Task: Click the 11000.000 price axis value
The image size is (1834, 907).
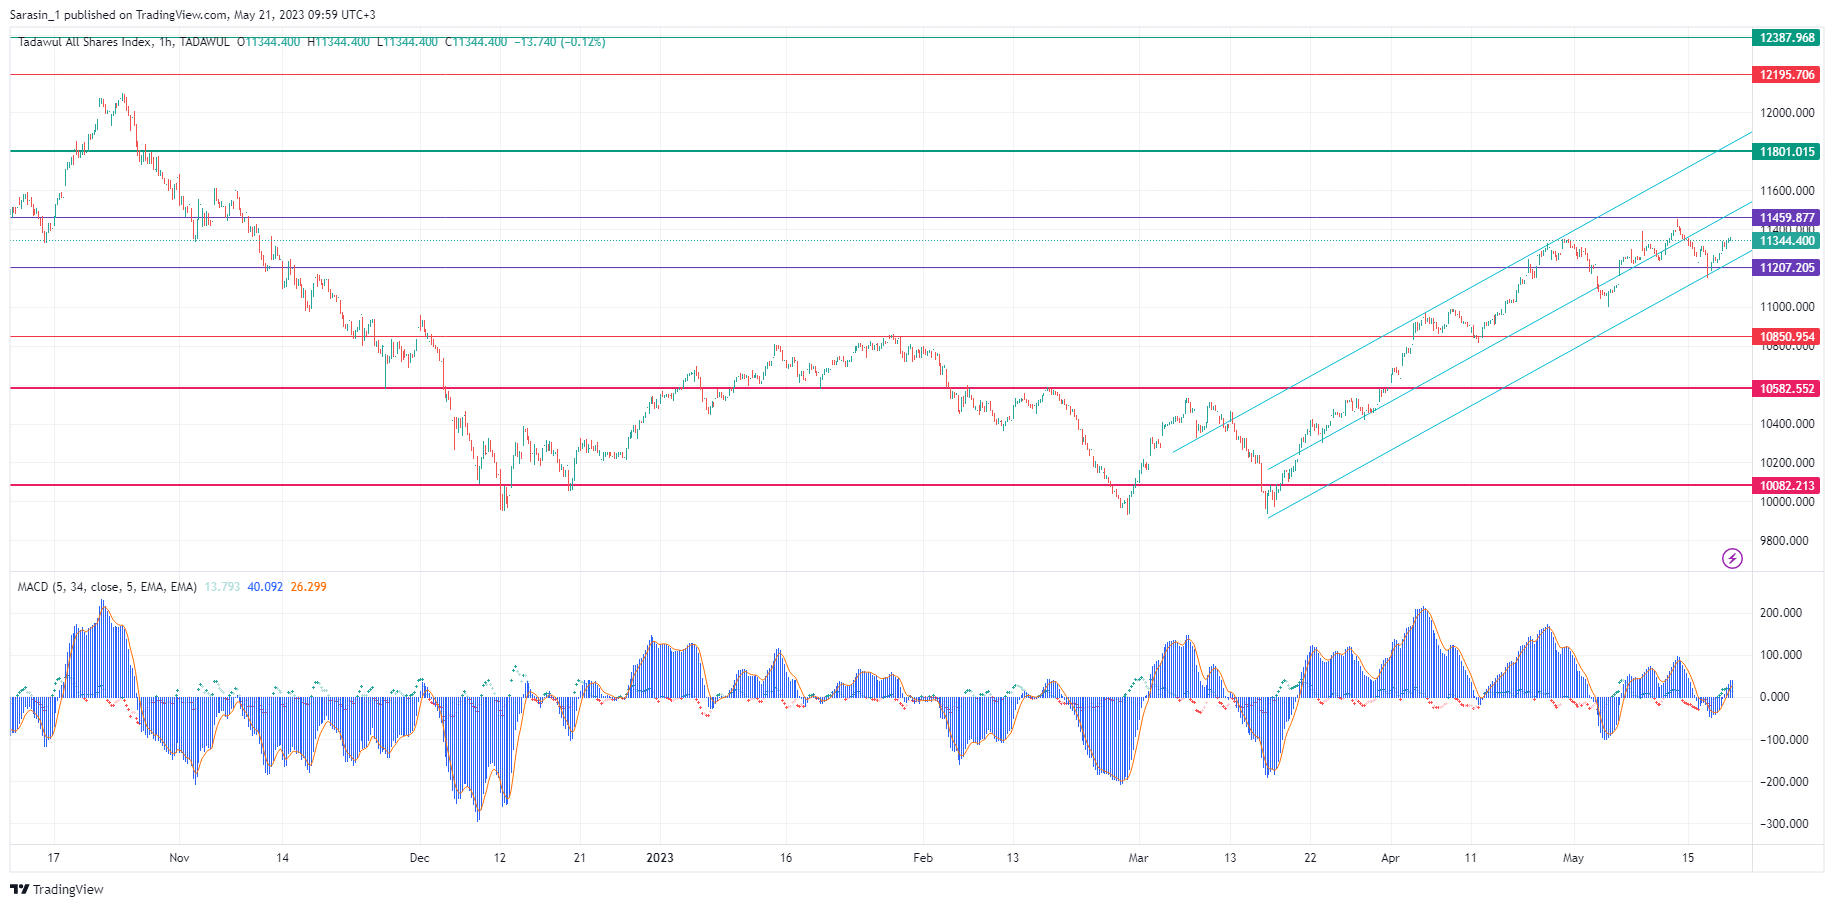Action: 1787,307
